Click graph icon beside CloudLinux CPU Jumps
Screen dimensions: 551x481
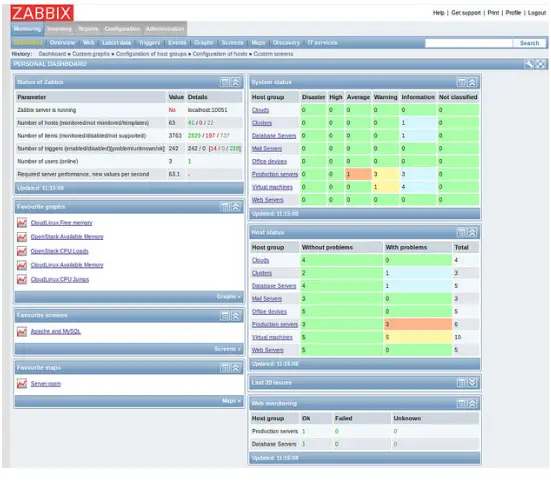pos(22,279)
